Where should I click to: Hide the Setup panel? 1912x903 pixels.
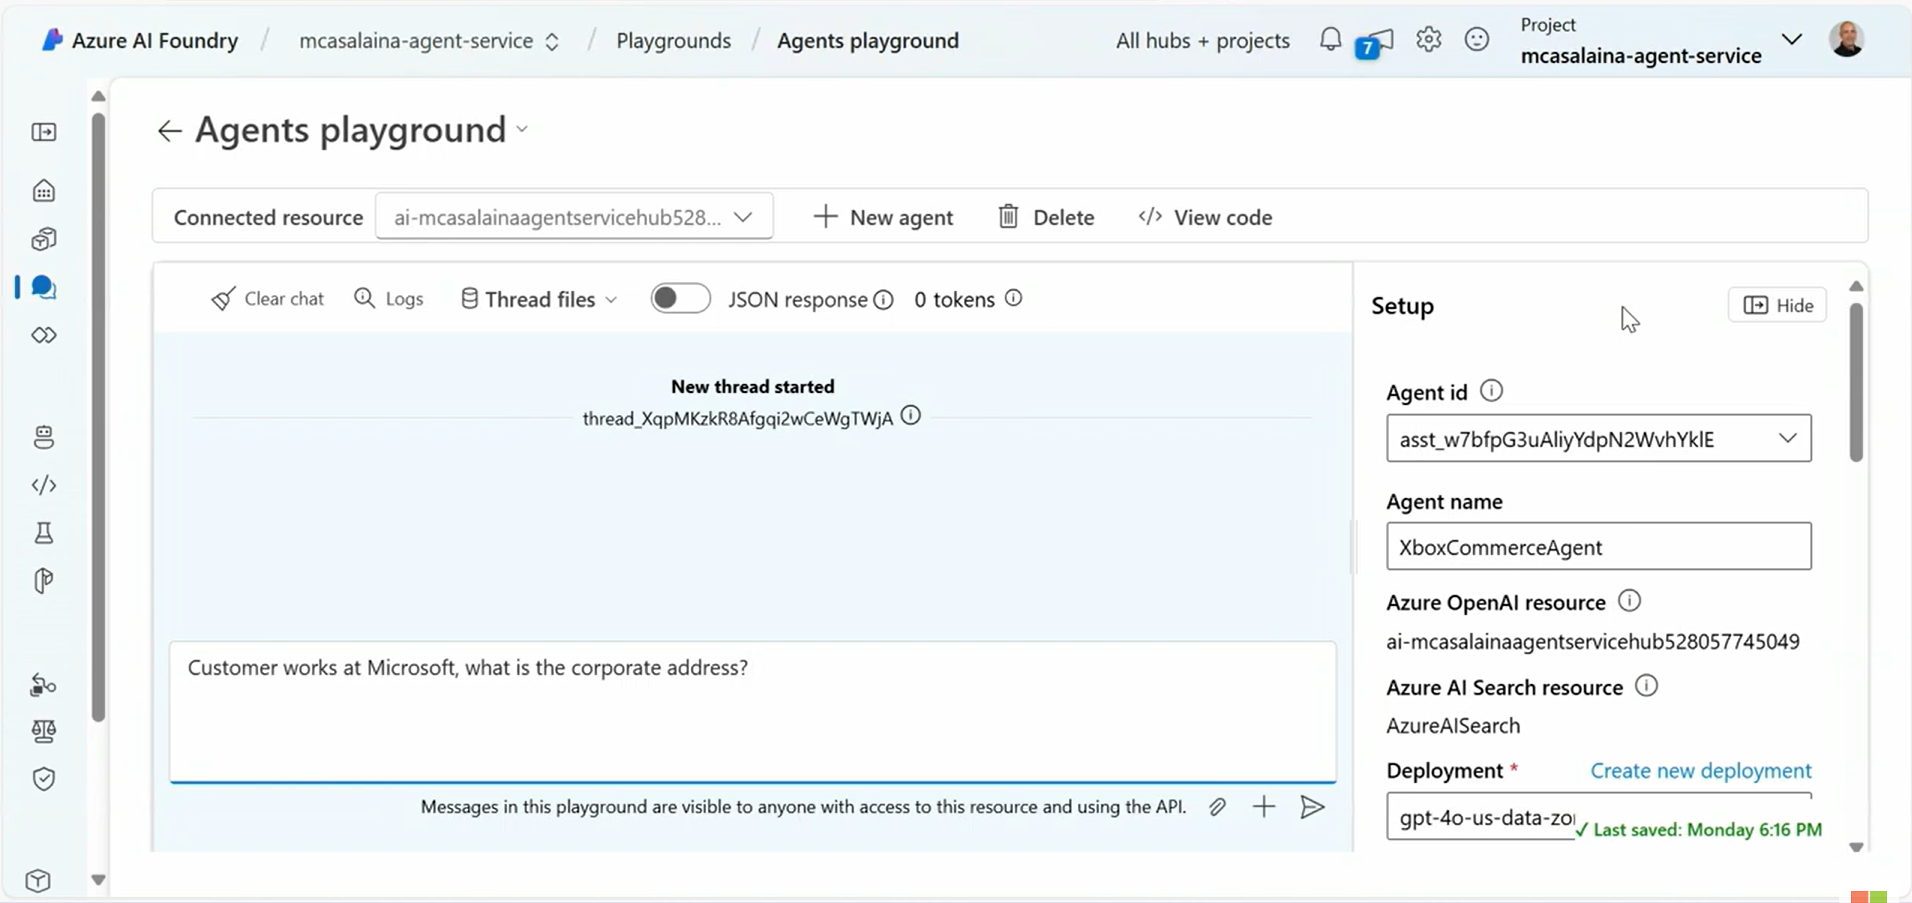point(1777,305)
